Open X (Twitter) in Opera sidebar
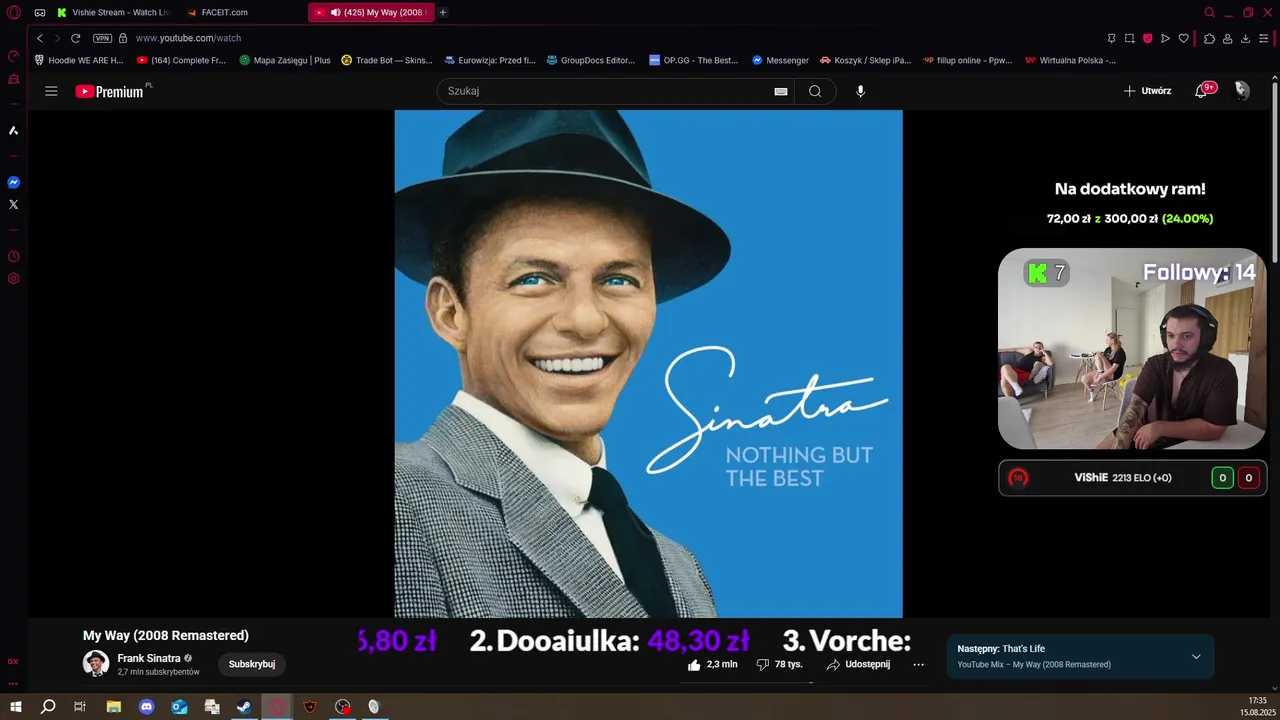The image size is (1280, 720). [x=14, y=204]
